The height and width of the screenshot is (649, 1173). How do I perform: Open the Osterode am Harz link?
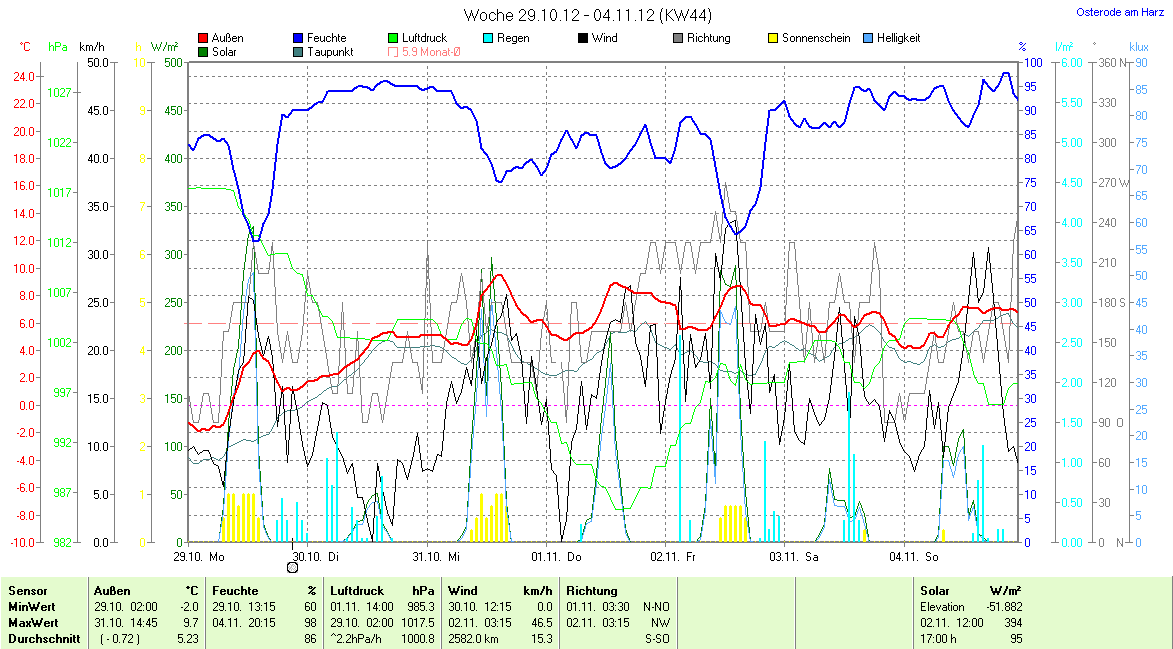1120,12
